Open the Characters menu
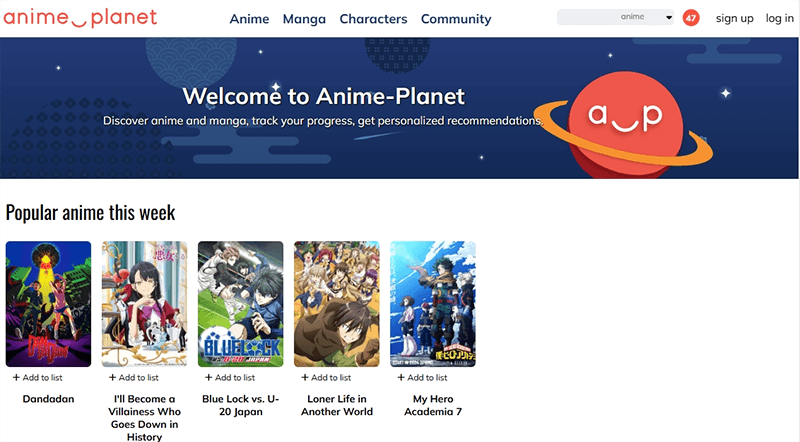The image size is (800, 442). (373, 19)
